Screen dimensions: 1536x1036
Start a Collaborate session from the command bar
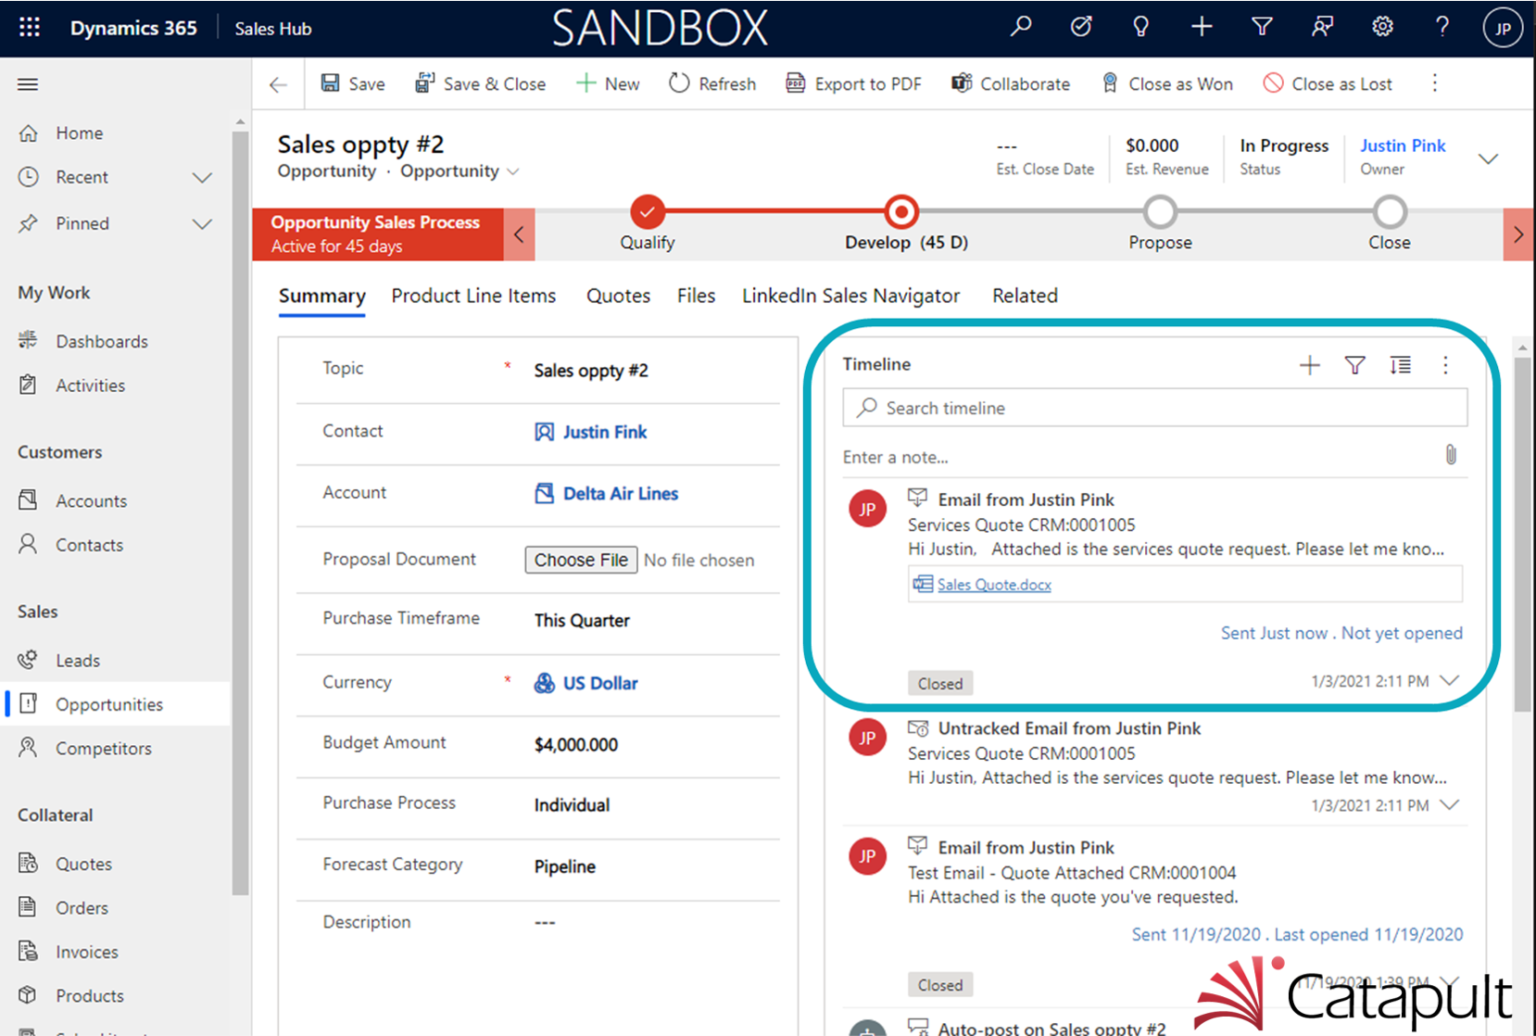pos(1010,84)
